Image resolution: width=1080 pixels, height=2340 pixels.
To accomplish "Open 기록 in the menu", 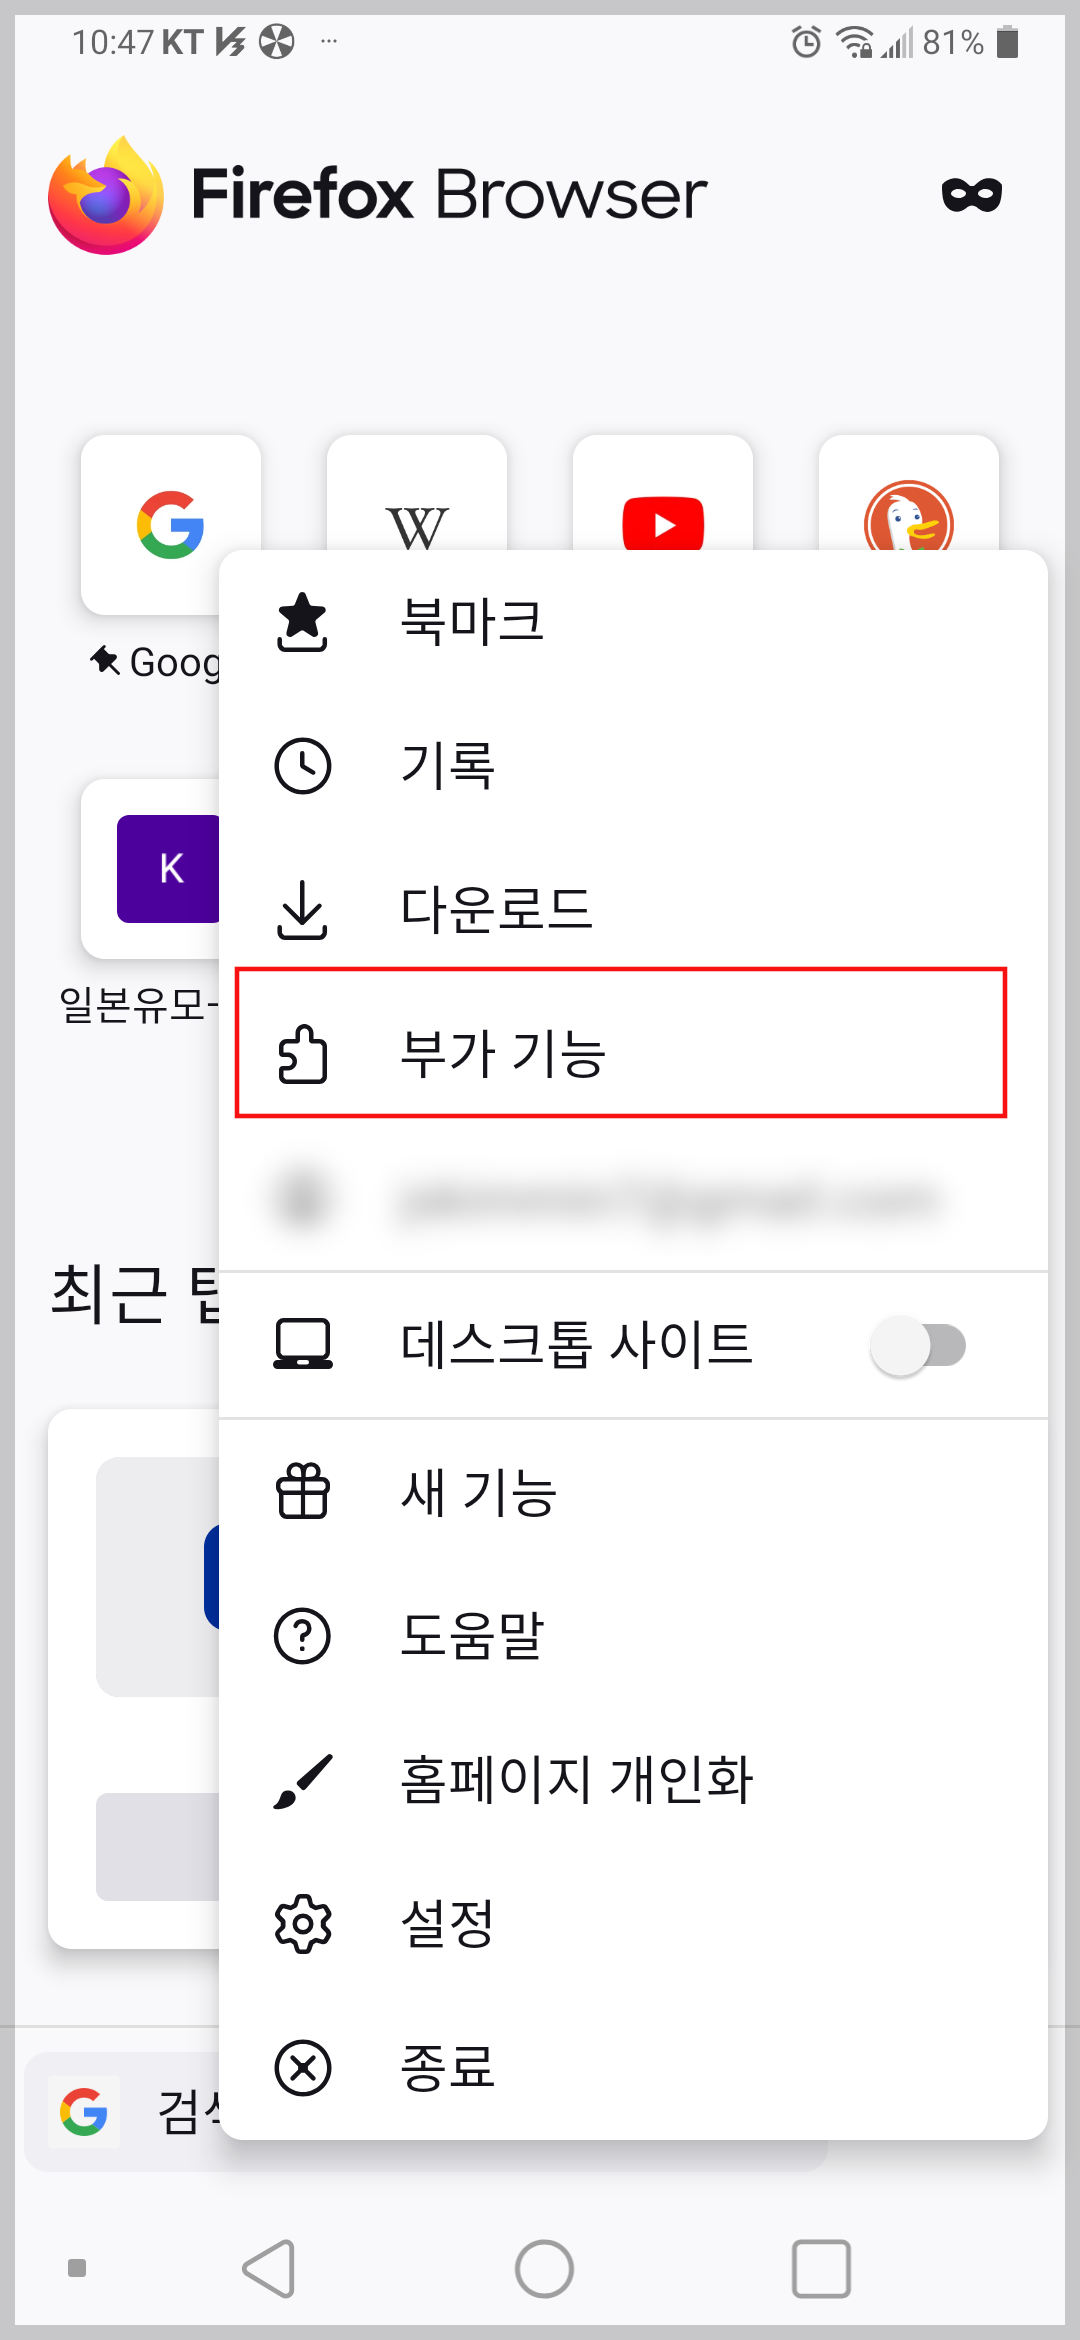I will (x=450, y=765).
